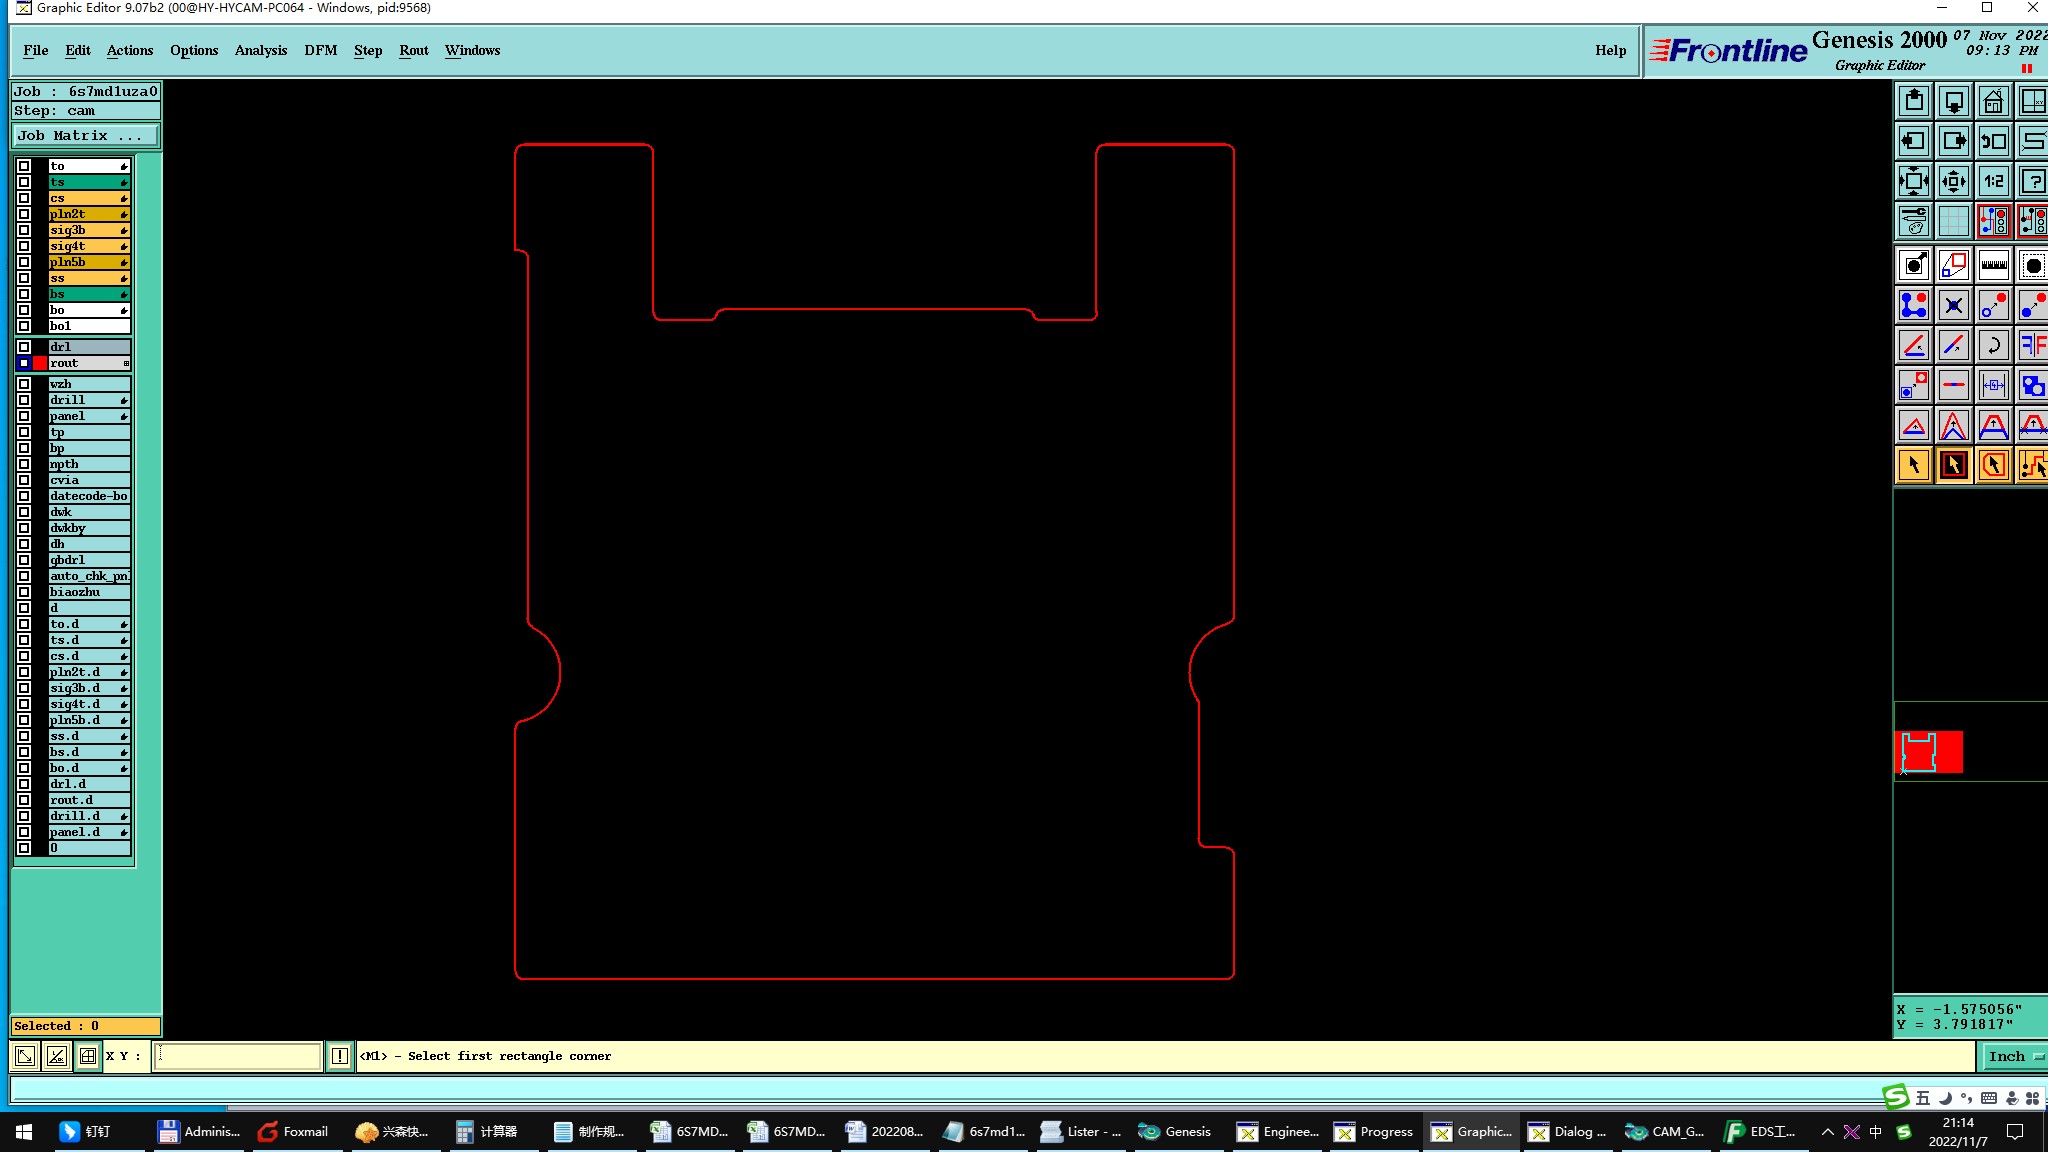This screenshot has height=1152, width=2048.
Task: Open the Job Matrix panel
Action: click(85, 136)
